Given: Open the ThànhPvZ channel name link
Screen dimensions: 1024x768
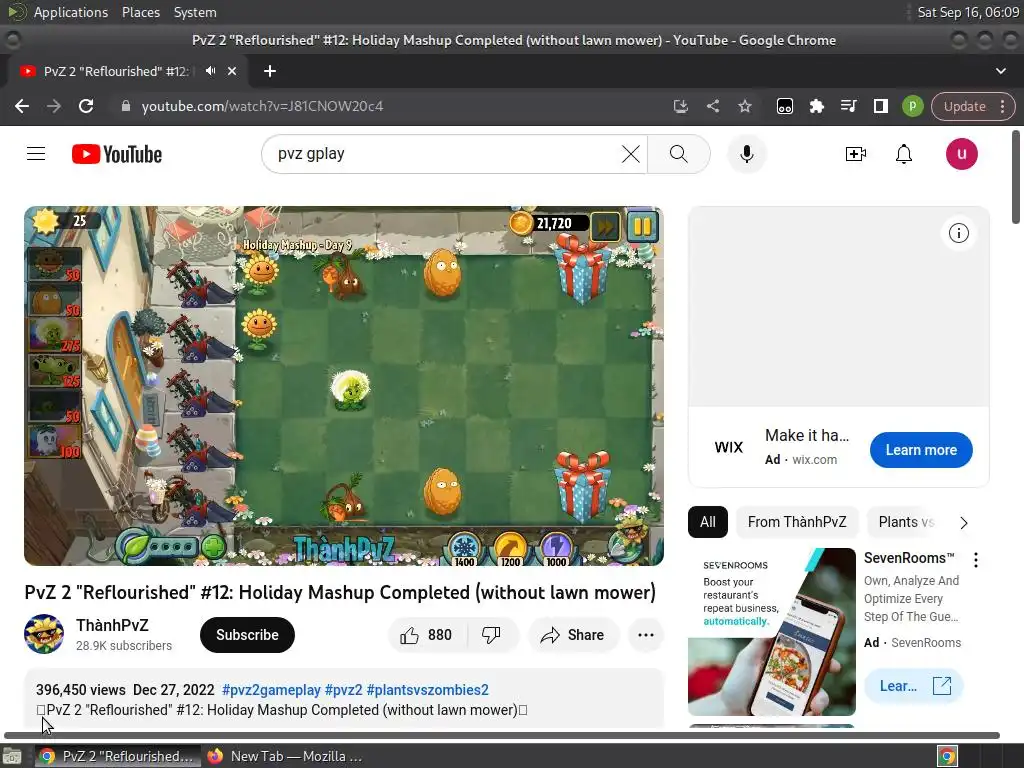Looking at the screenshot, I should 112,625.
